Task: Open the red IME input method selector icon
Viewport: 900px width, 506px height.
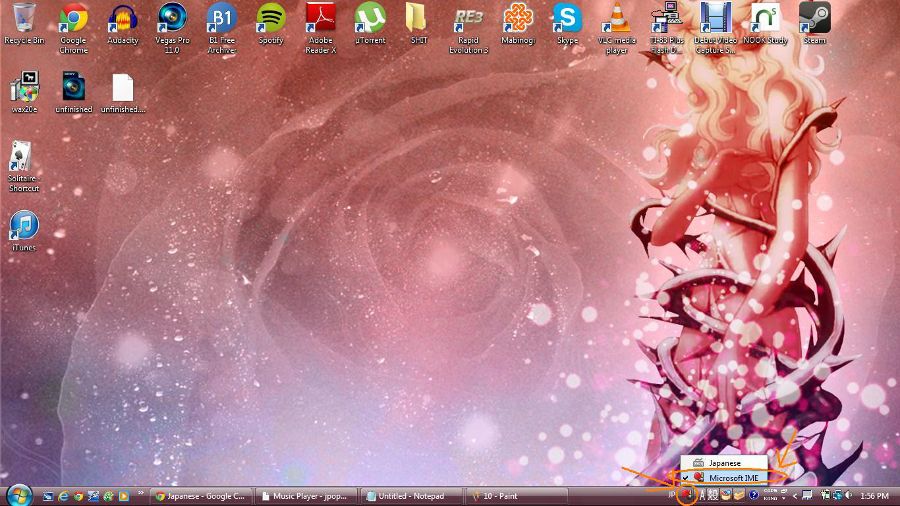Action: [687, 495]
